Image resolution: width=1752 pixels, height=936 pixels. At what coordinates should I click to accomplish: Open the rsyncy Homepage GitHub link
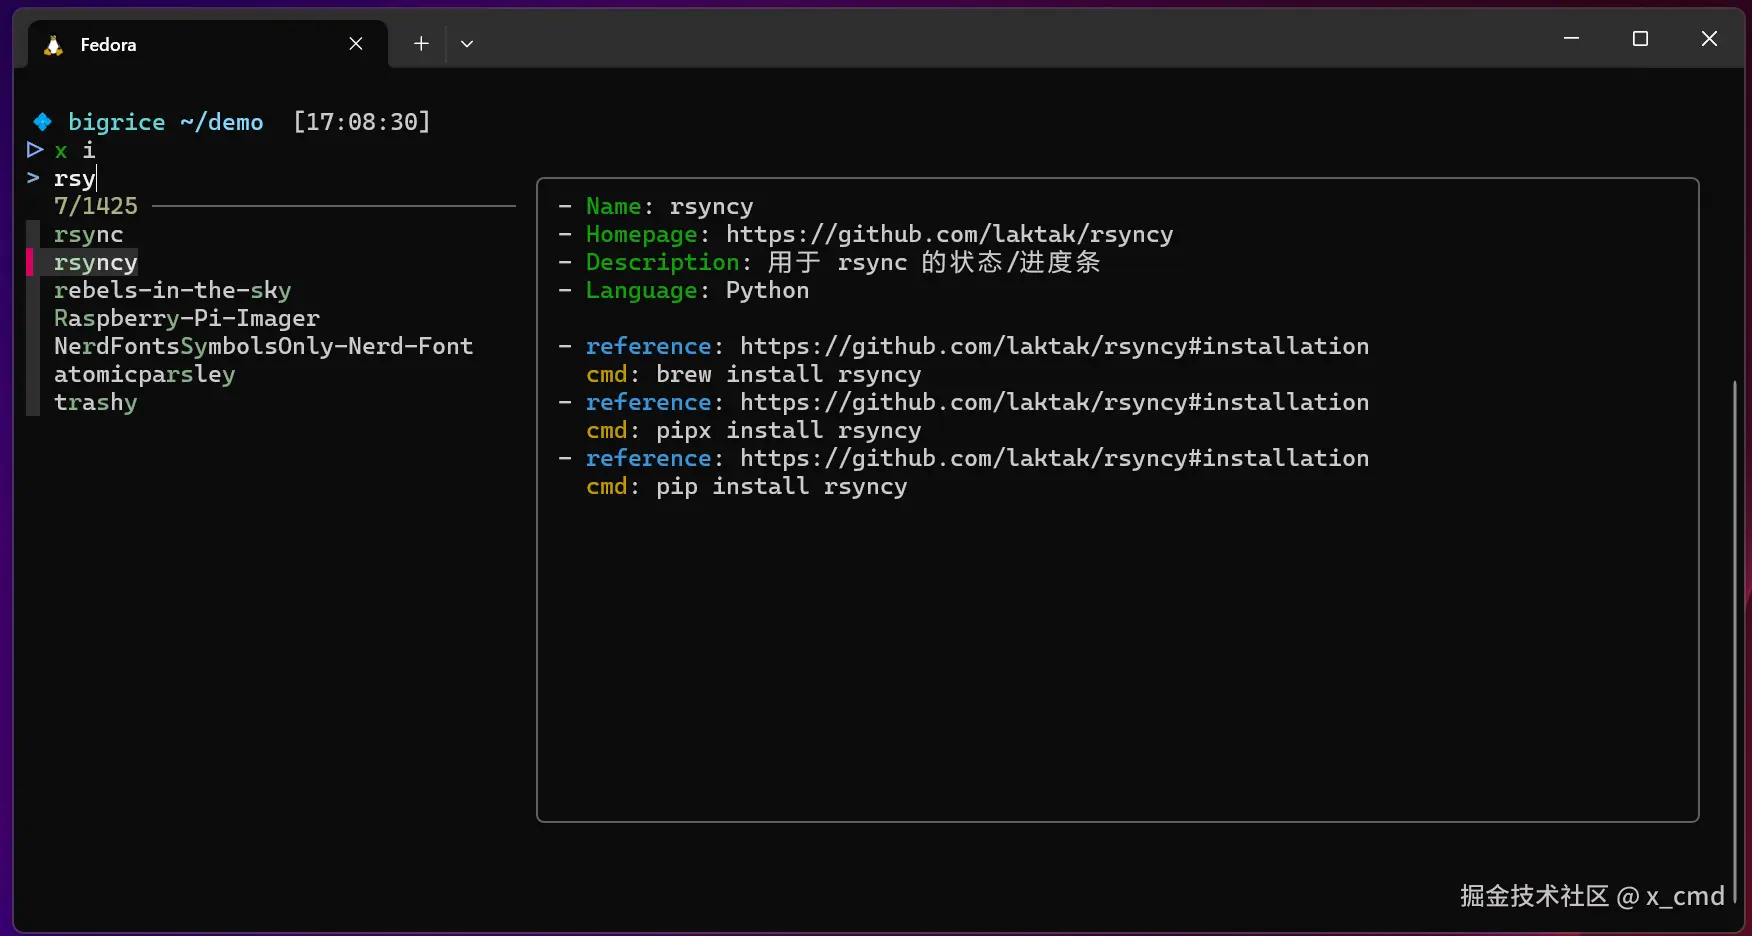(x=949, y=235)
